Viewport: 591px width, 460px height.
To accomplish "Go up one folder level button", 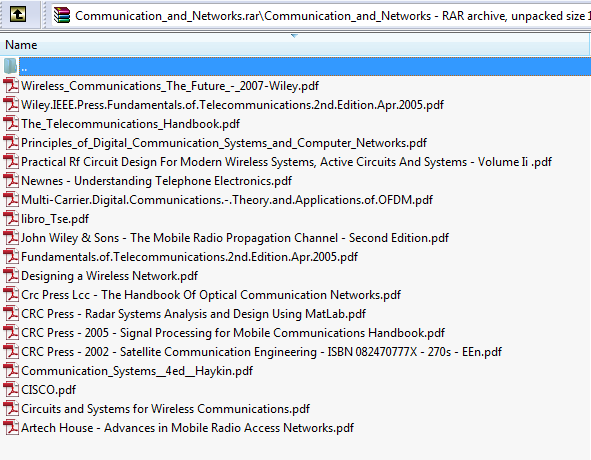I will 17,15.
